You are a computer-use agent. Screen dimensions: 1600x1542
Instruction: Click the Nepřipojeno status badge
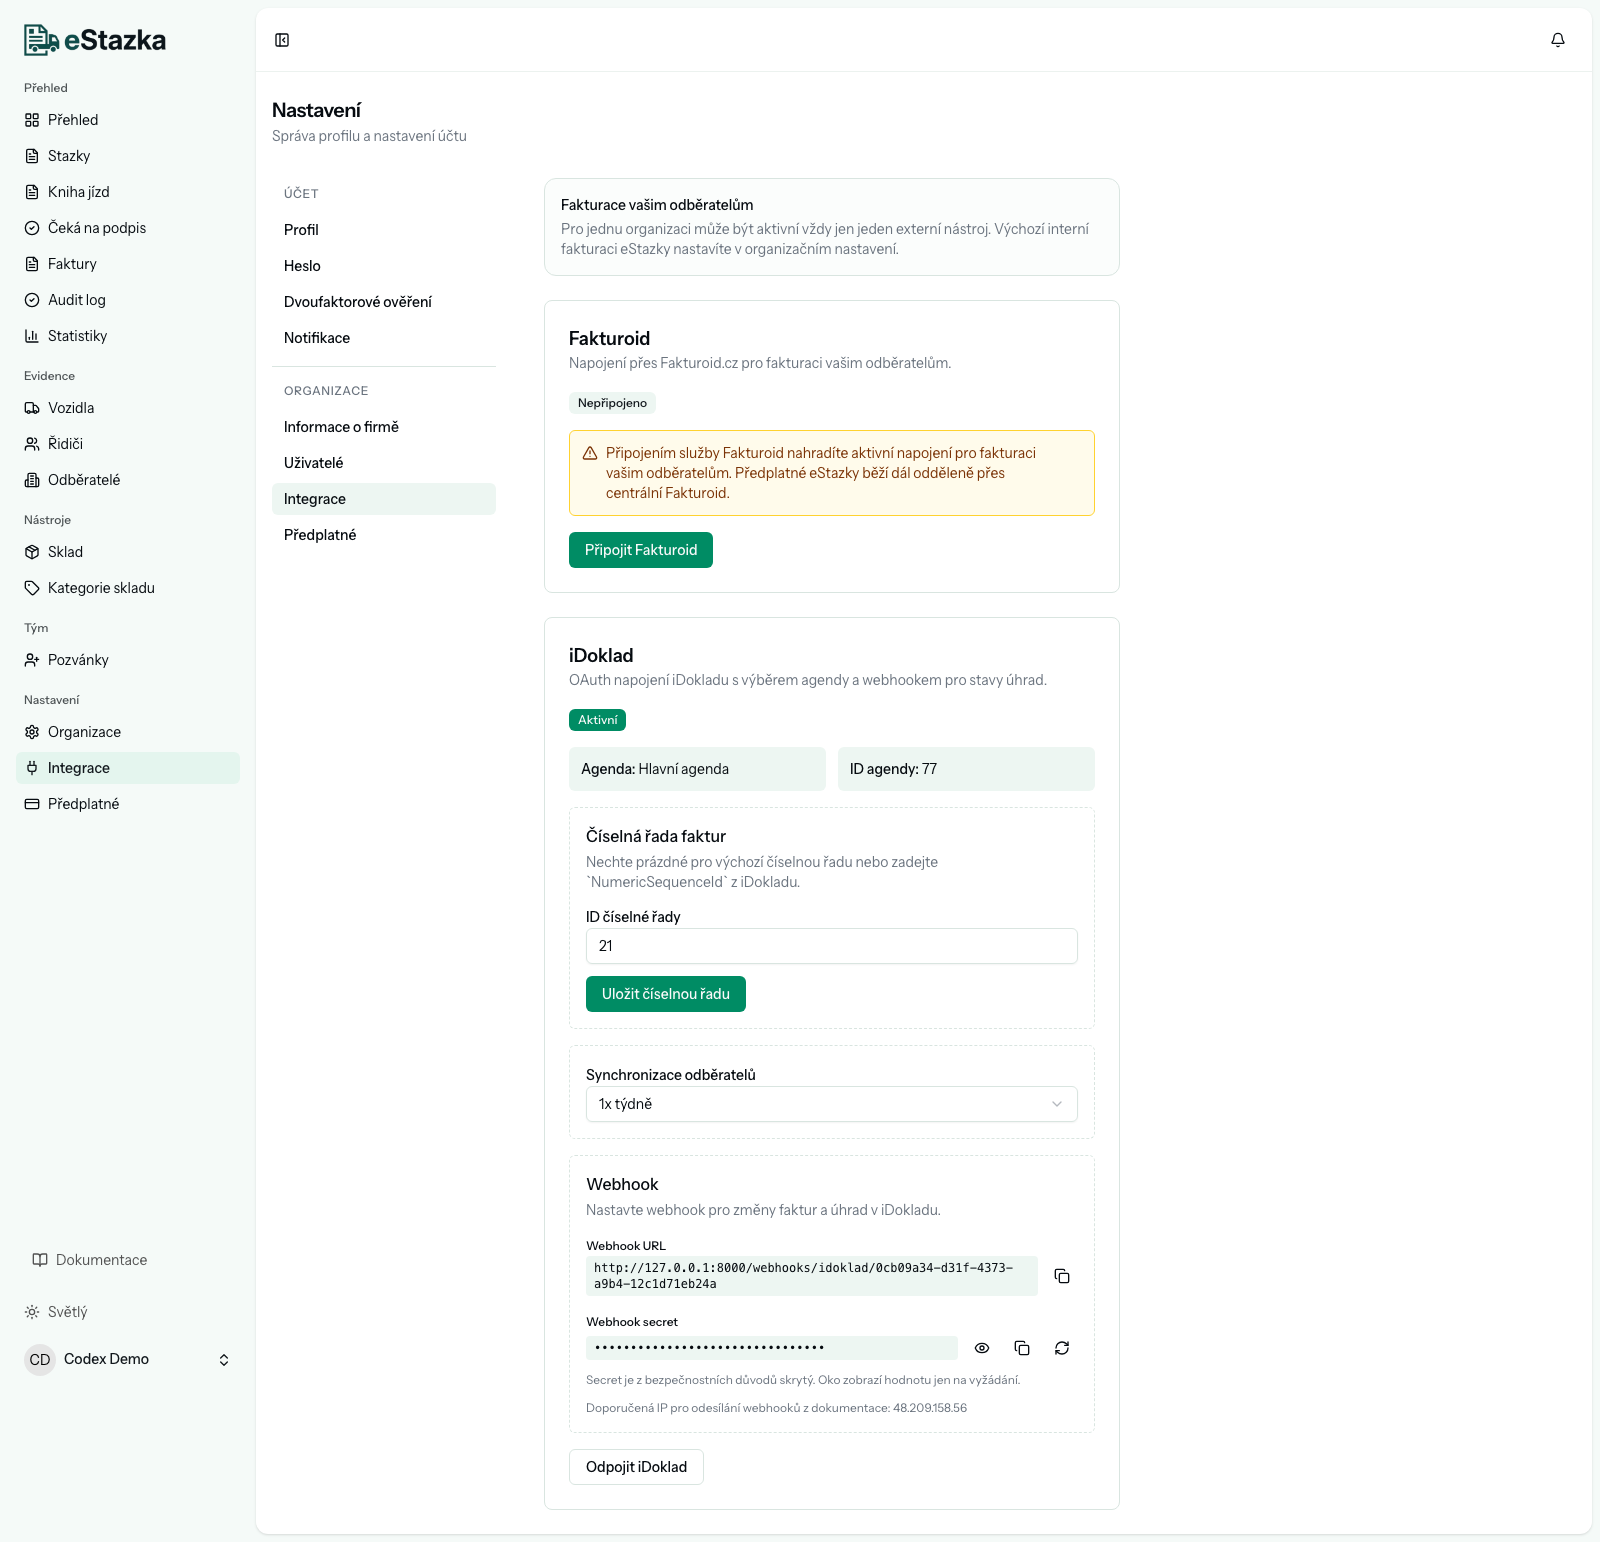[612, 403]
